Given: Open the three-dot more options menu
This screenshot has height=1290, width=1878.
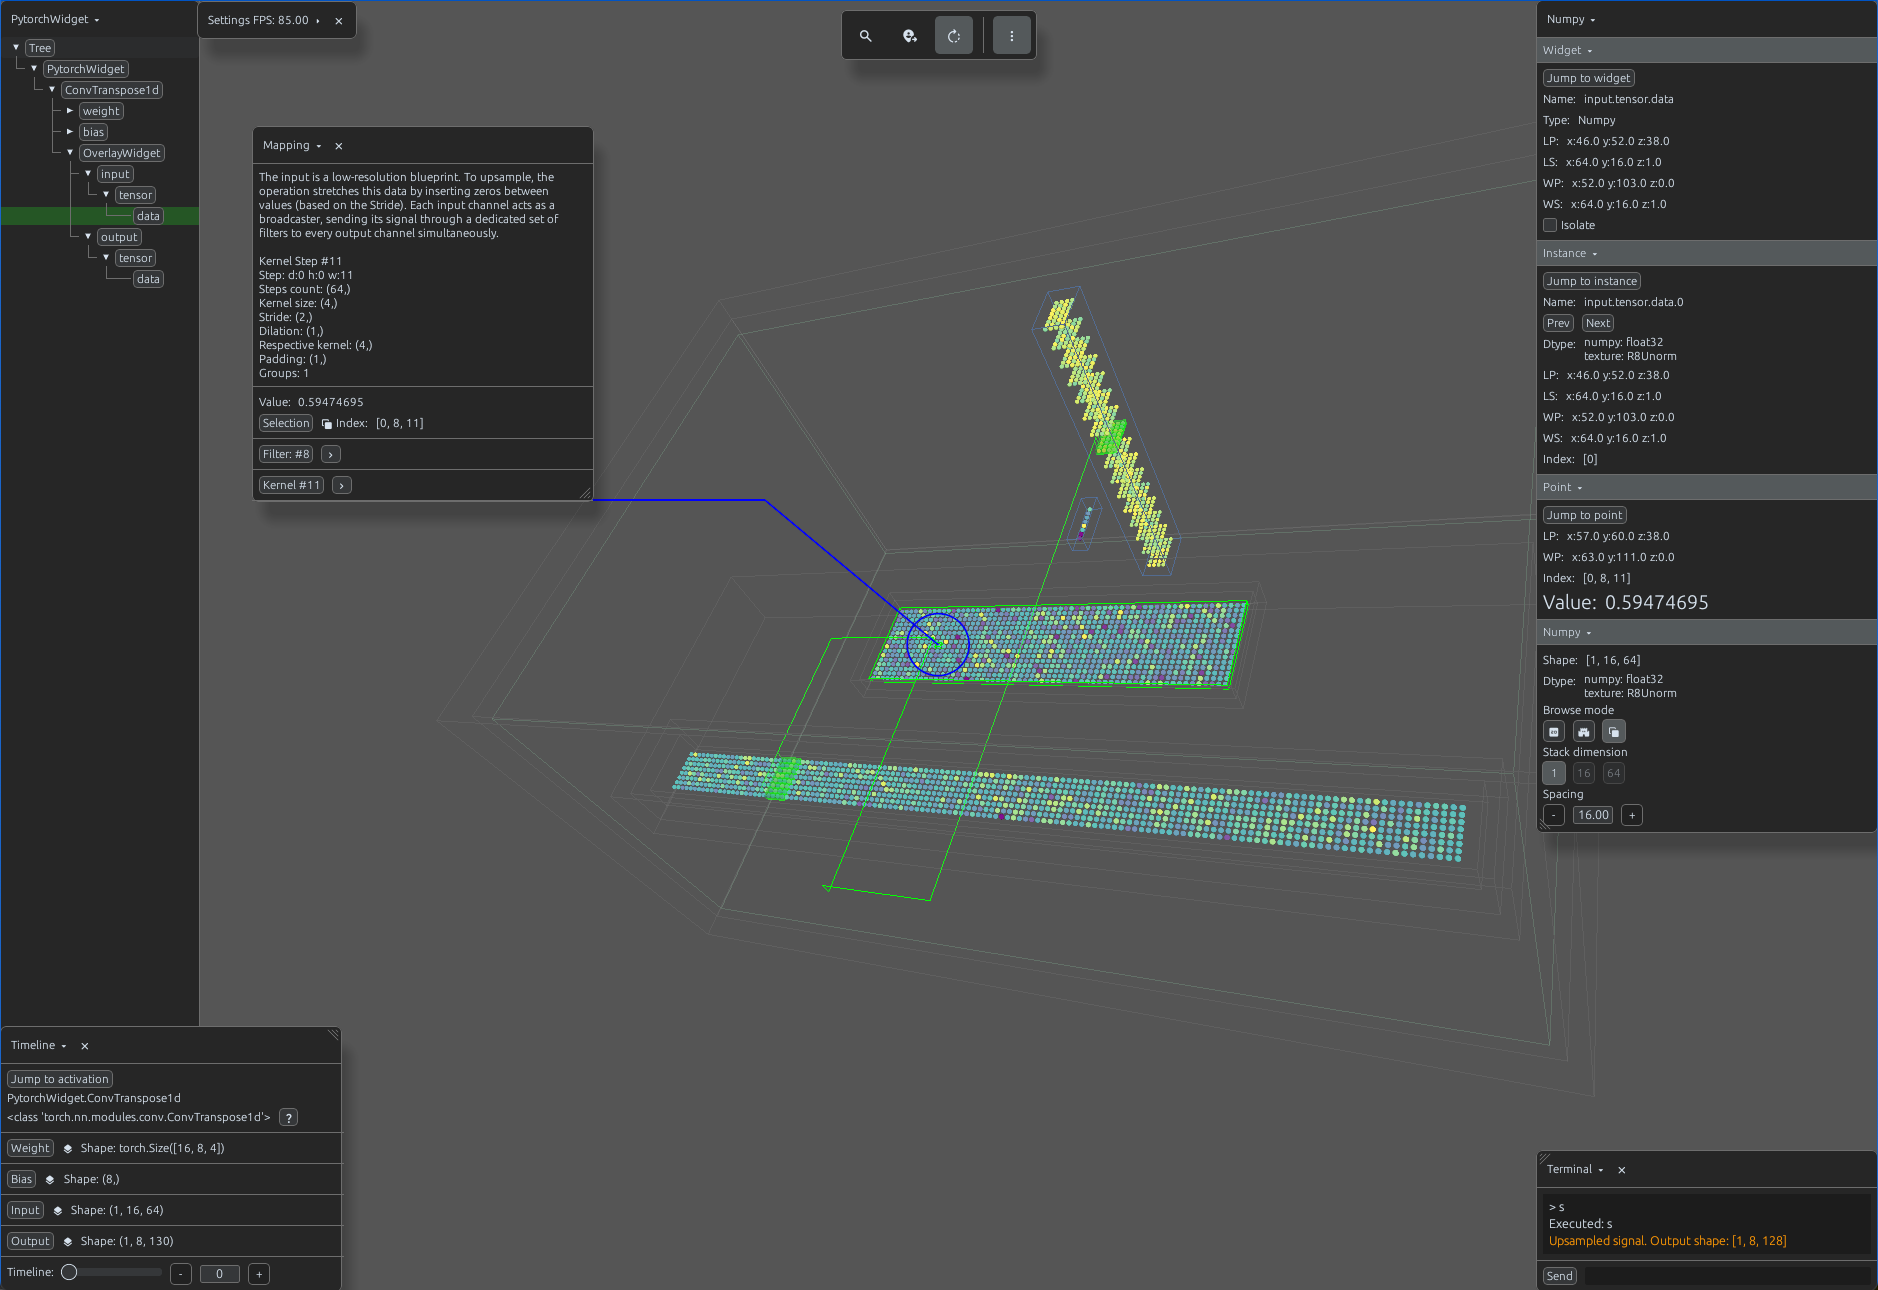Looking at the screenshot, I should tap(1011, 36).
